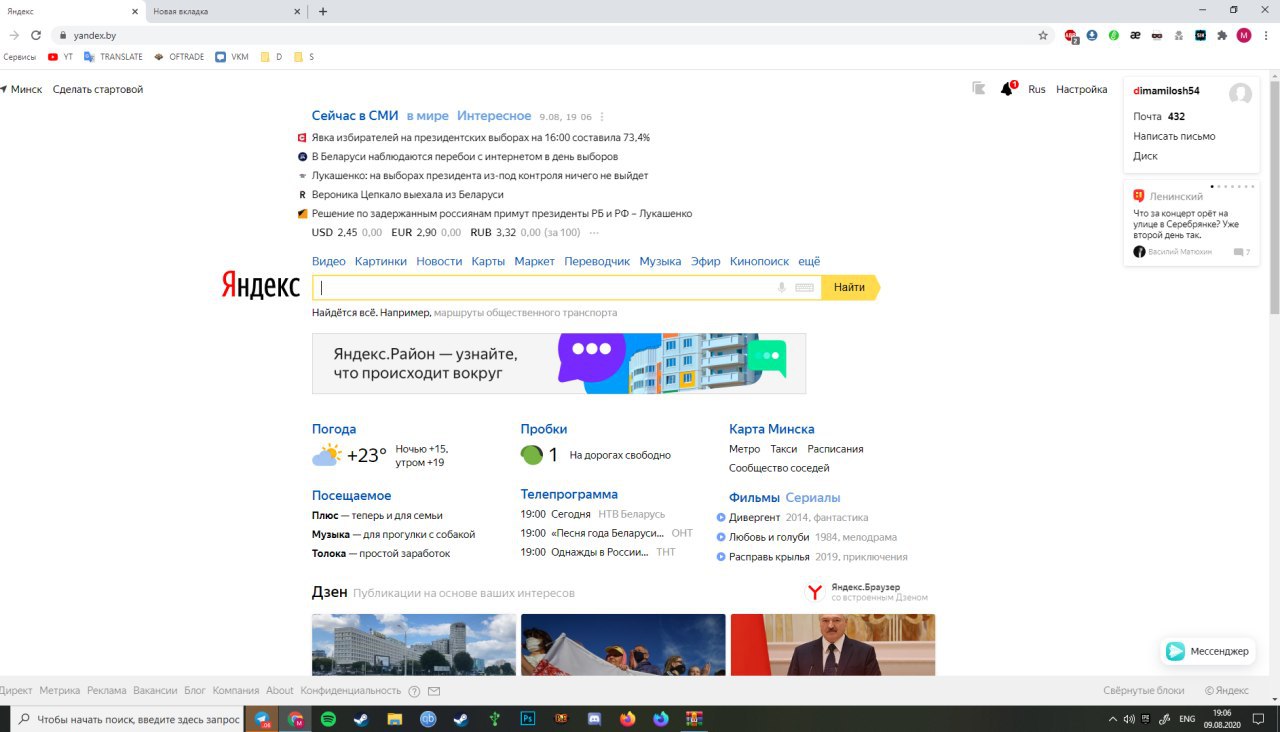The image size is (1280, 732).
Task: Open the Chrome three-dot menu
Action: (1266, 35)
